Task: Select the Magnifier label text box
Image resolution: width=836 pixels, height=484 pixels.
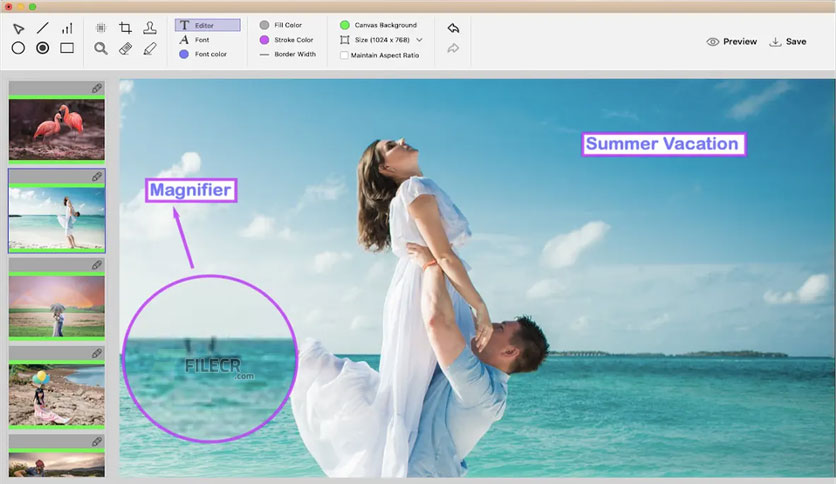Action: click(191, 190)
